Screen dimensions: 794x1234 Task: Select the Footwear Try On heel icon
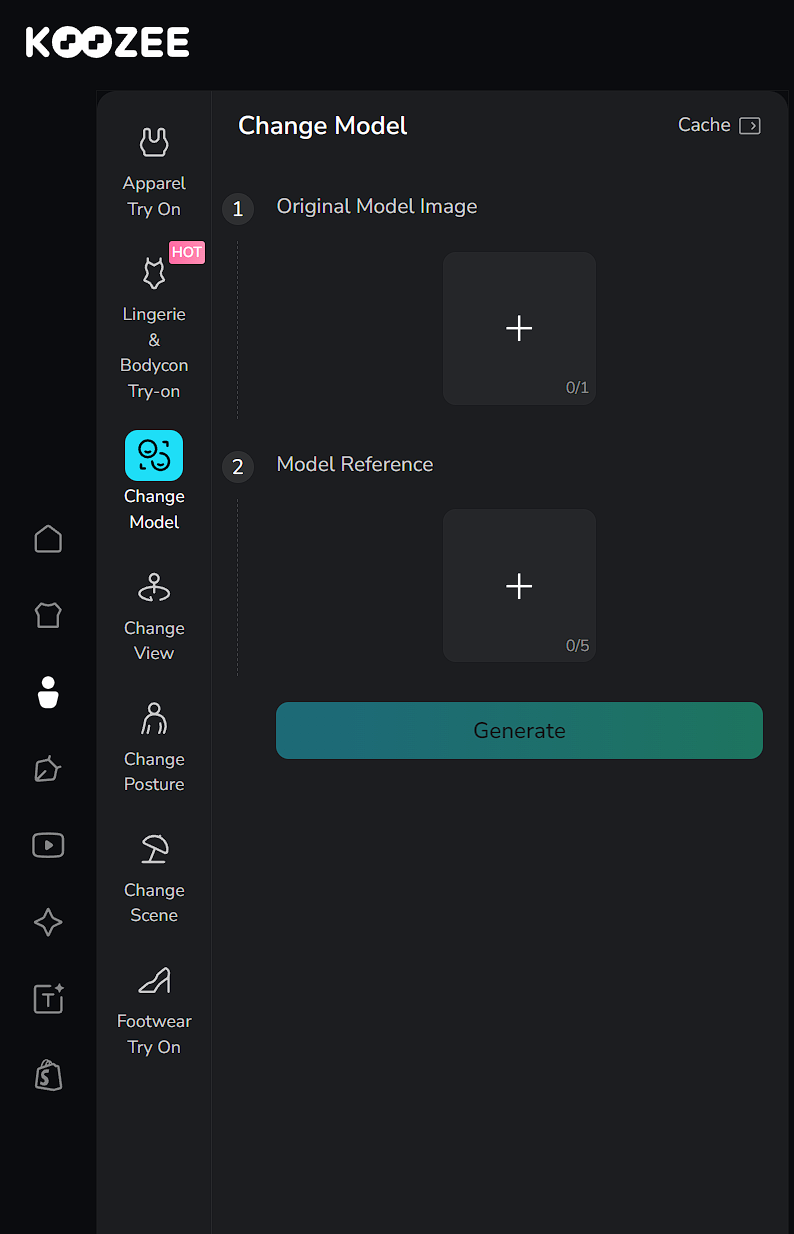154,980
